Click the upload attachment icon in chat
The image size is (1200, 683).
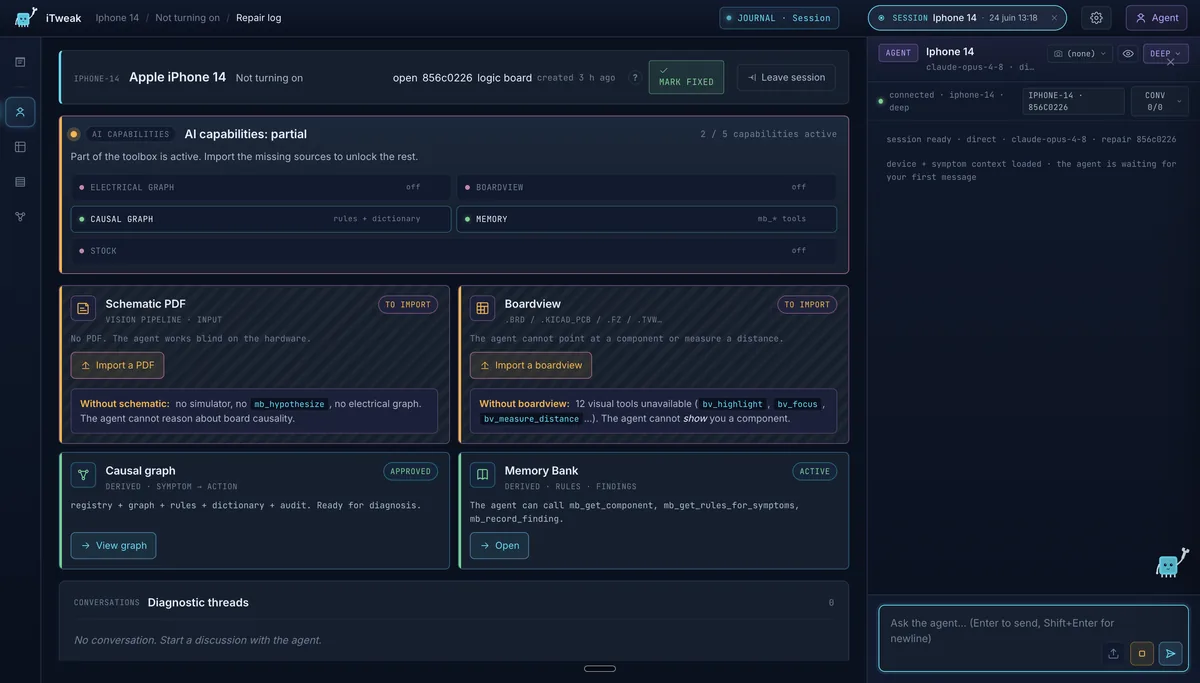1113,653
